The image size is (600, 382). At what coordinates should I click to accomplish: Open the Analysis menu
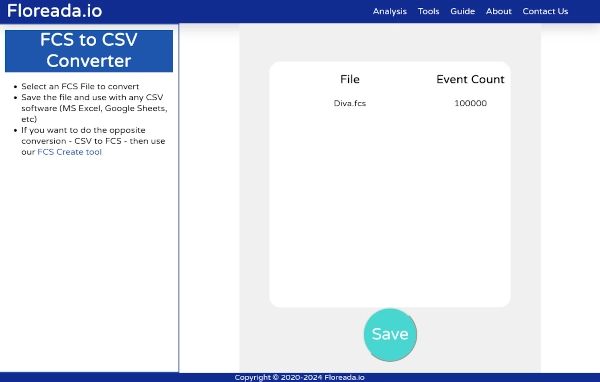(390, 11)
